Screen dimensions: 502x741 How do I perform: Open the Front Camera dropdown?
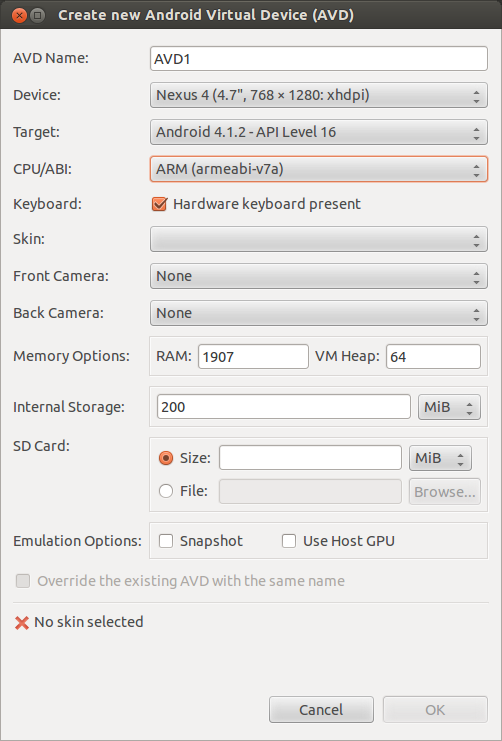click(x=319, y=276)
